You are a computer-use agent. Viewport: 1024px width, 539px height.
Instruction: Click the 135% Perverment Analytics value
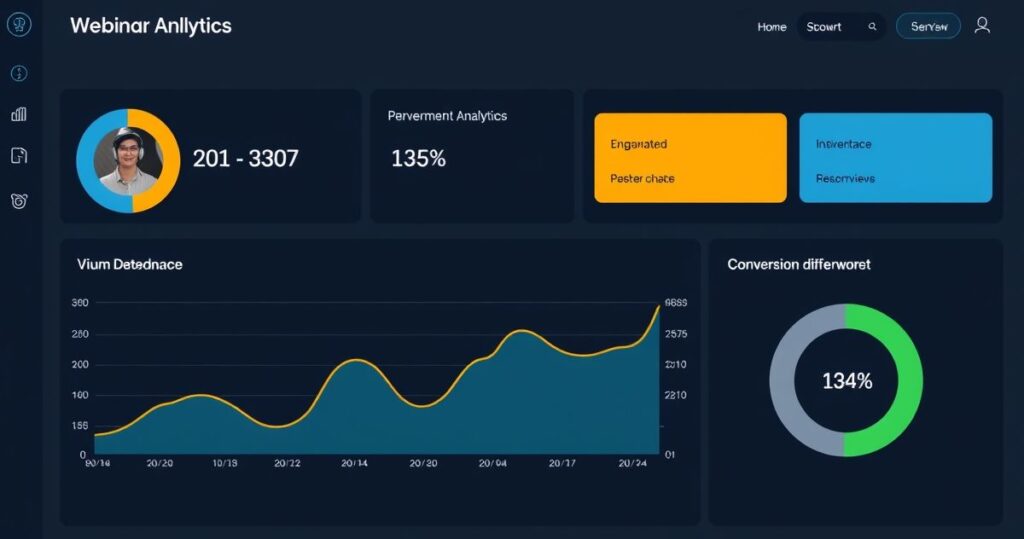(x=418, y=158)
